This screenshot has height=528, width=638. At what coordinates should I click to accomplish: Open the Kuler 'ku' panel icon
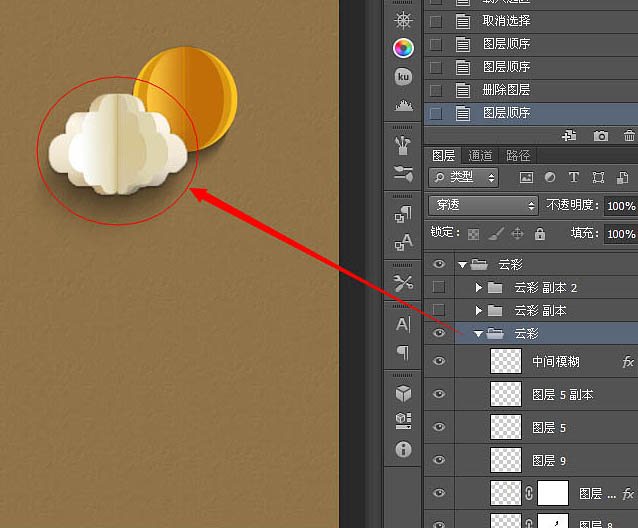click(403, 76)
